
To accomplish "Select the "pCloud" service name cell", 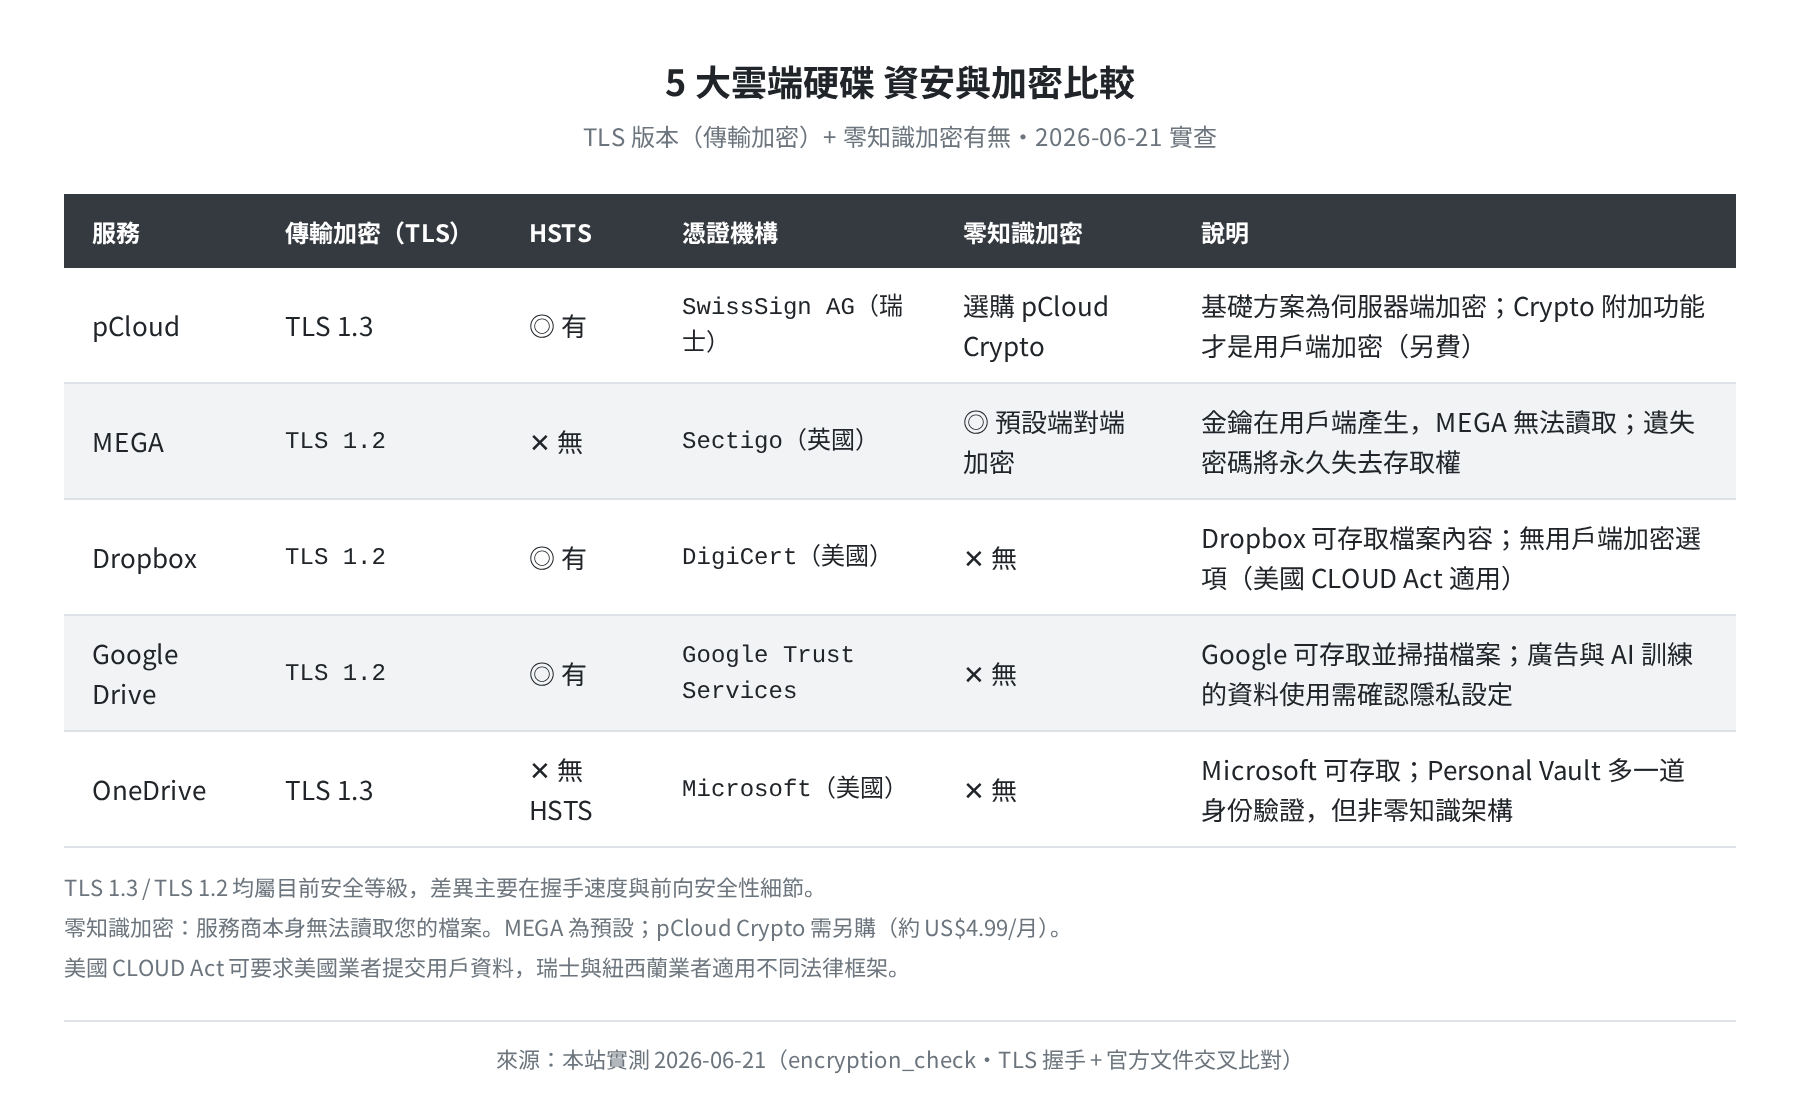I will (136, 326).
